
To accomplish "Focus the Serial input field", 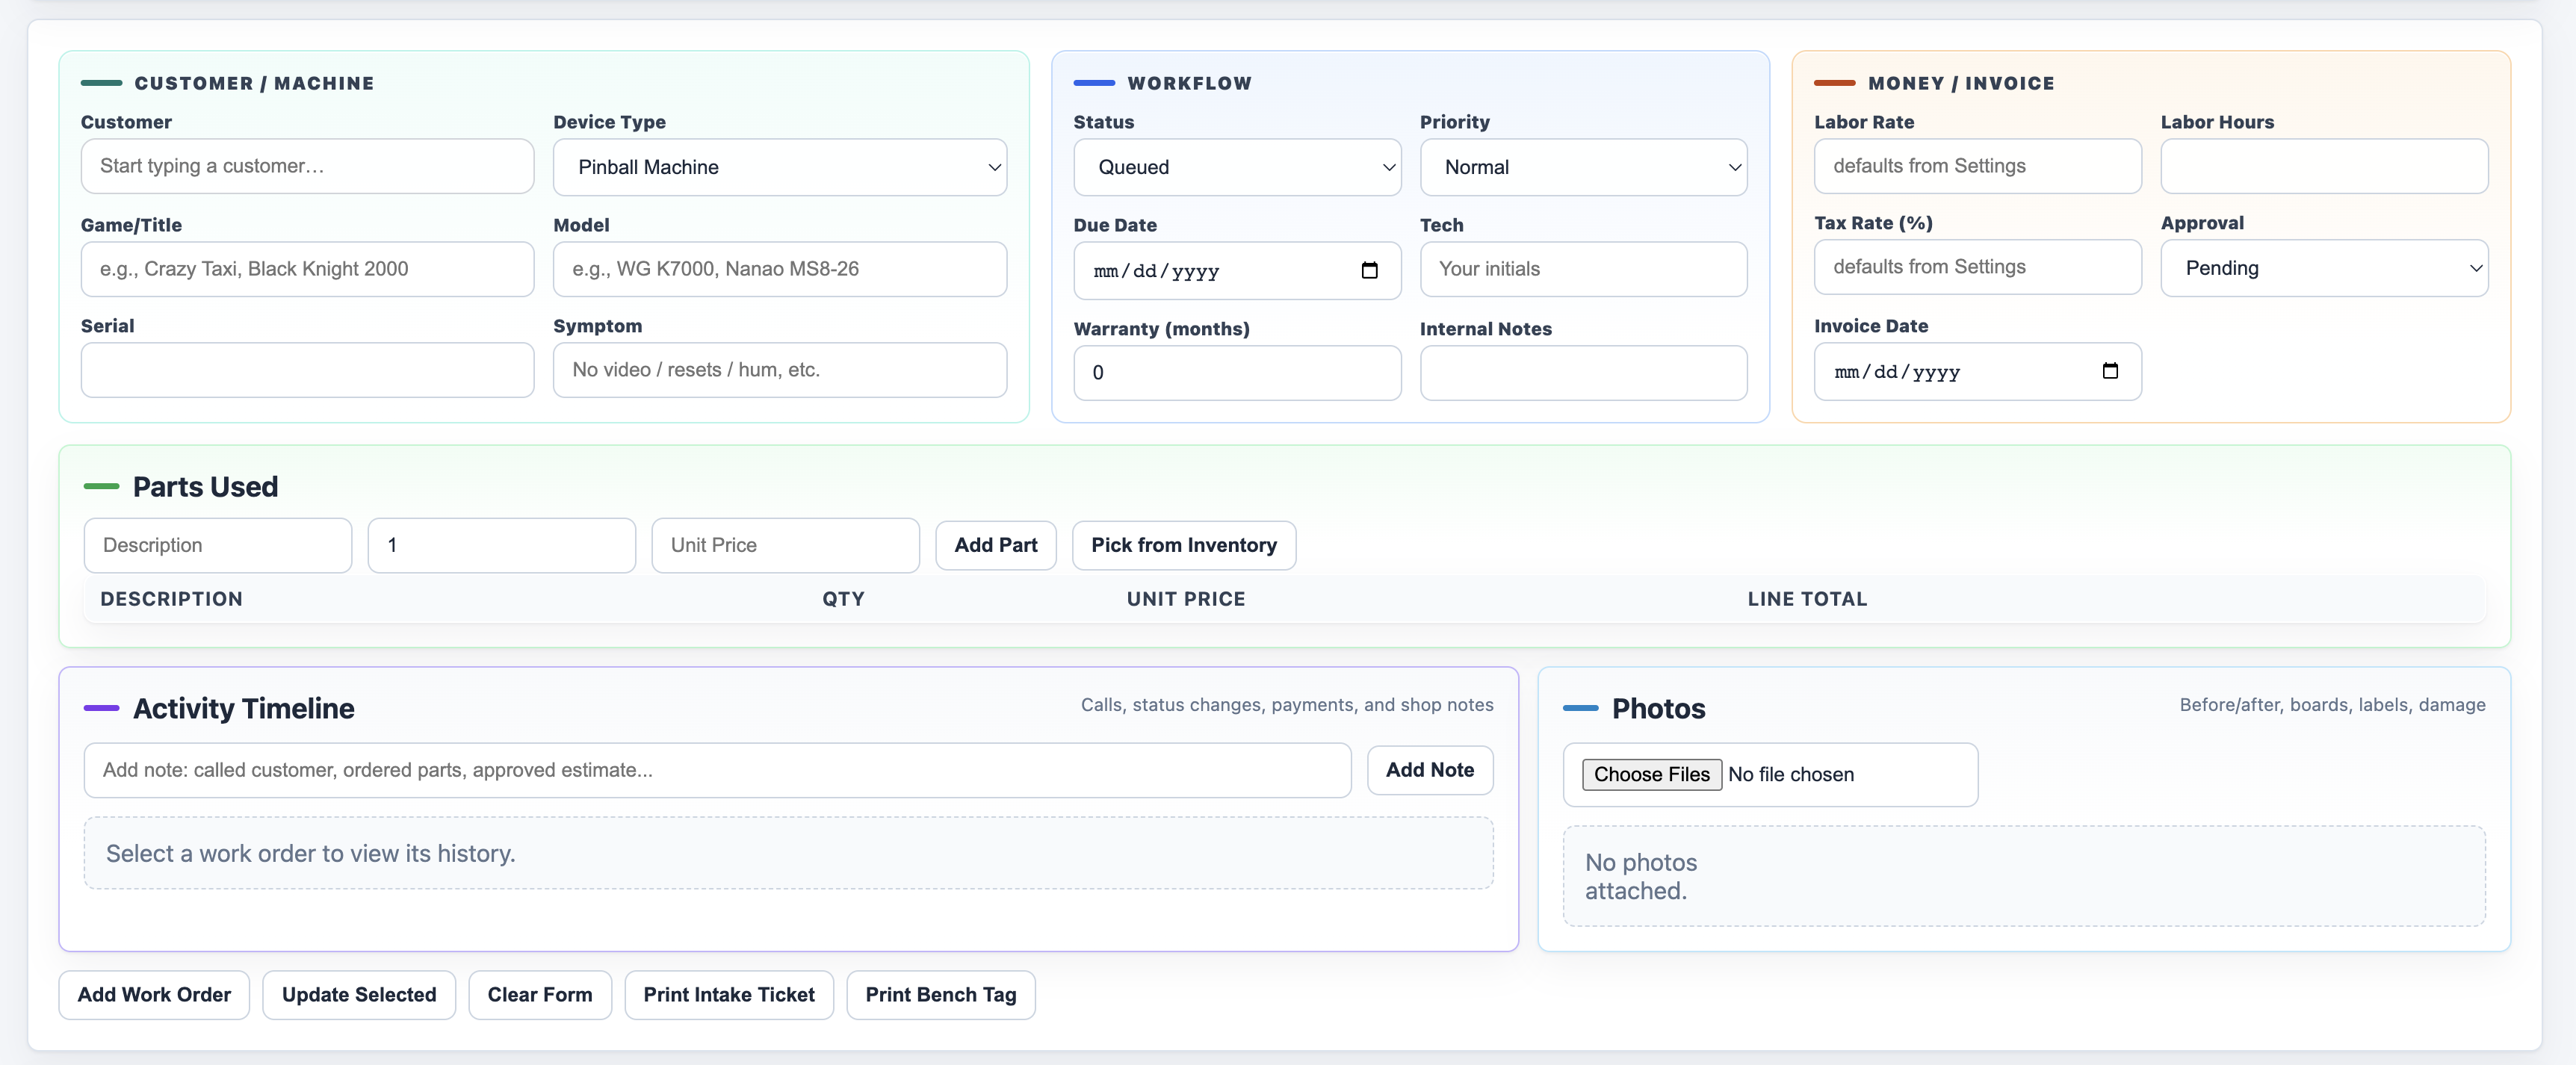I will tap(307, 370).
